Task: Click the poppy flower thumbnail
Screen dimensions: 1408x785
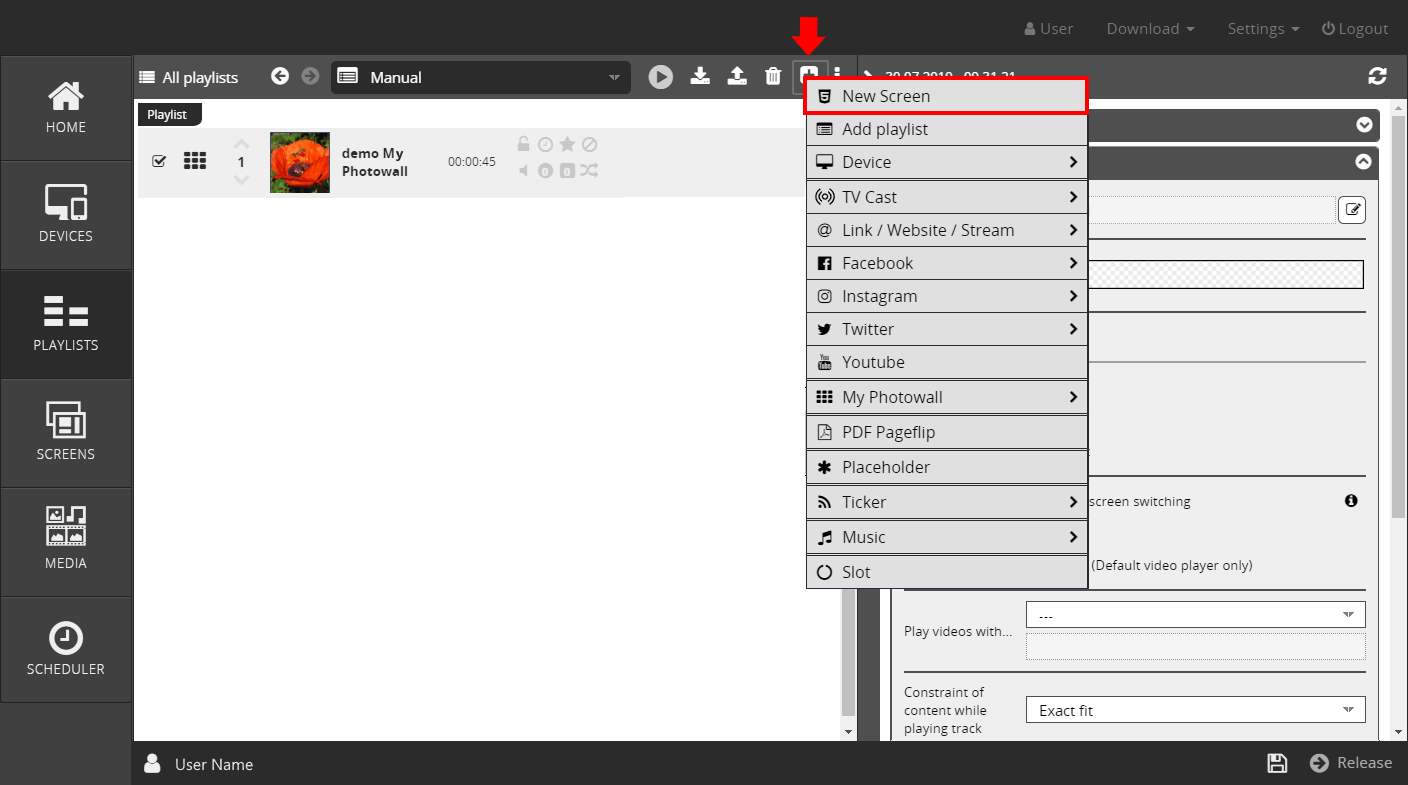Action: [300, 162]
